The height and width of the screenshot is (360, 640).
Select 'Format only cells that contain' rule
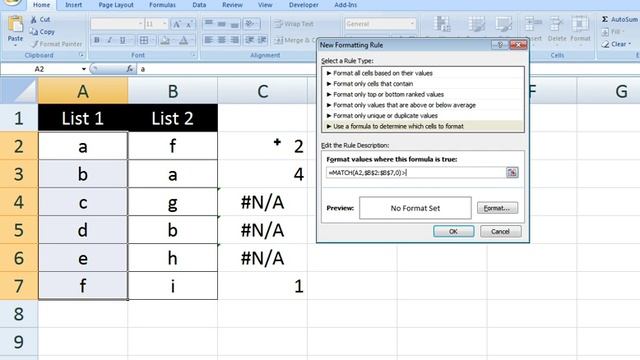pyautogui.click(x=423, y=84)
